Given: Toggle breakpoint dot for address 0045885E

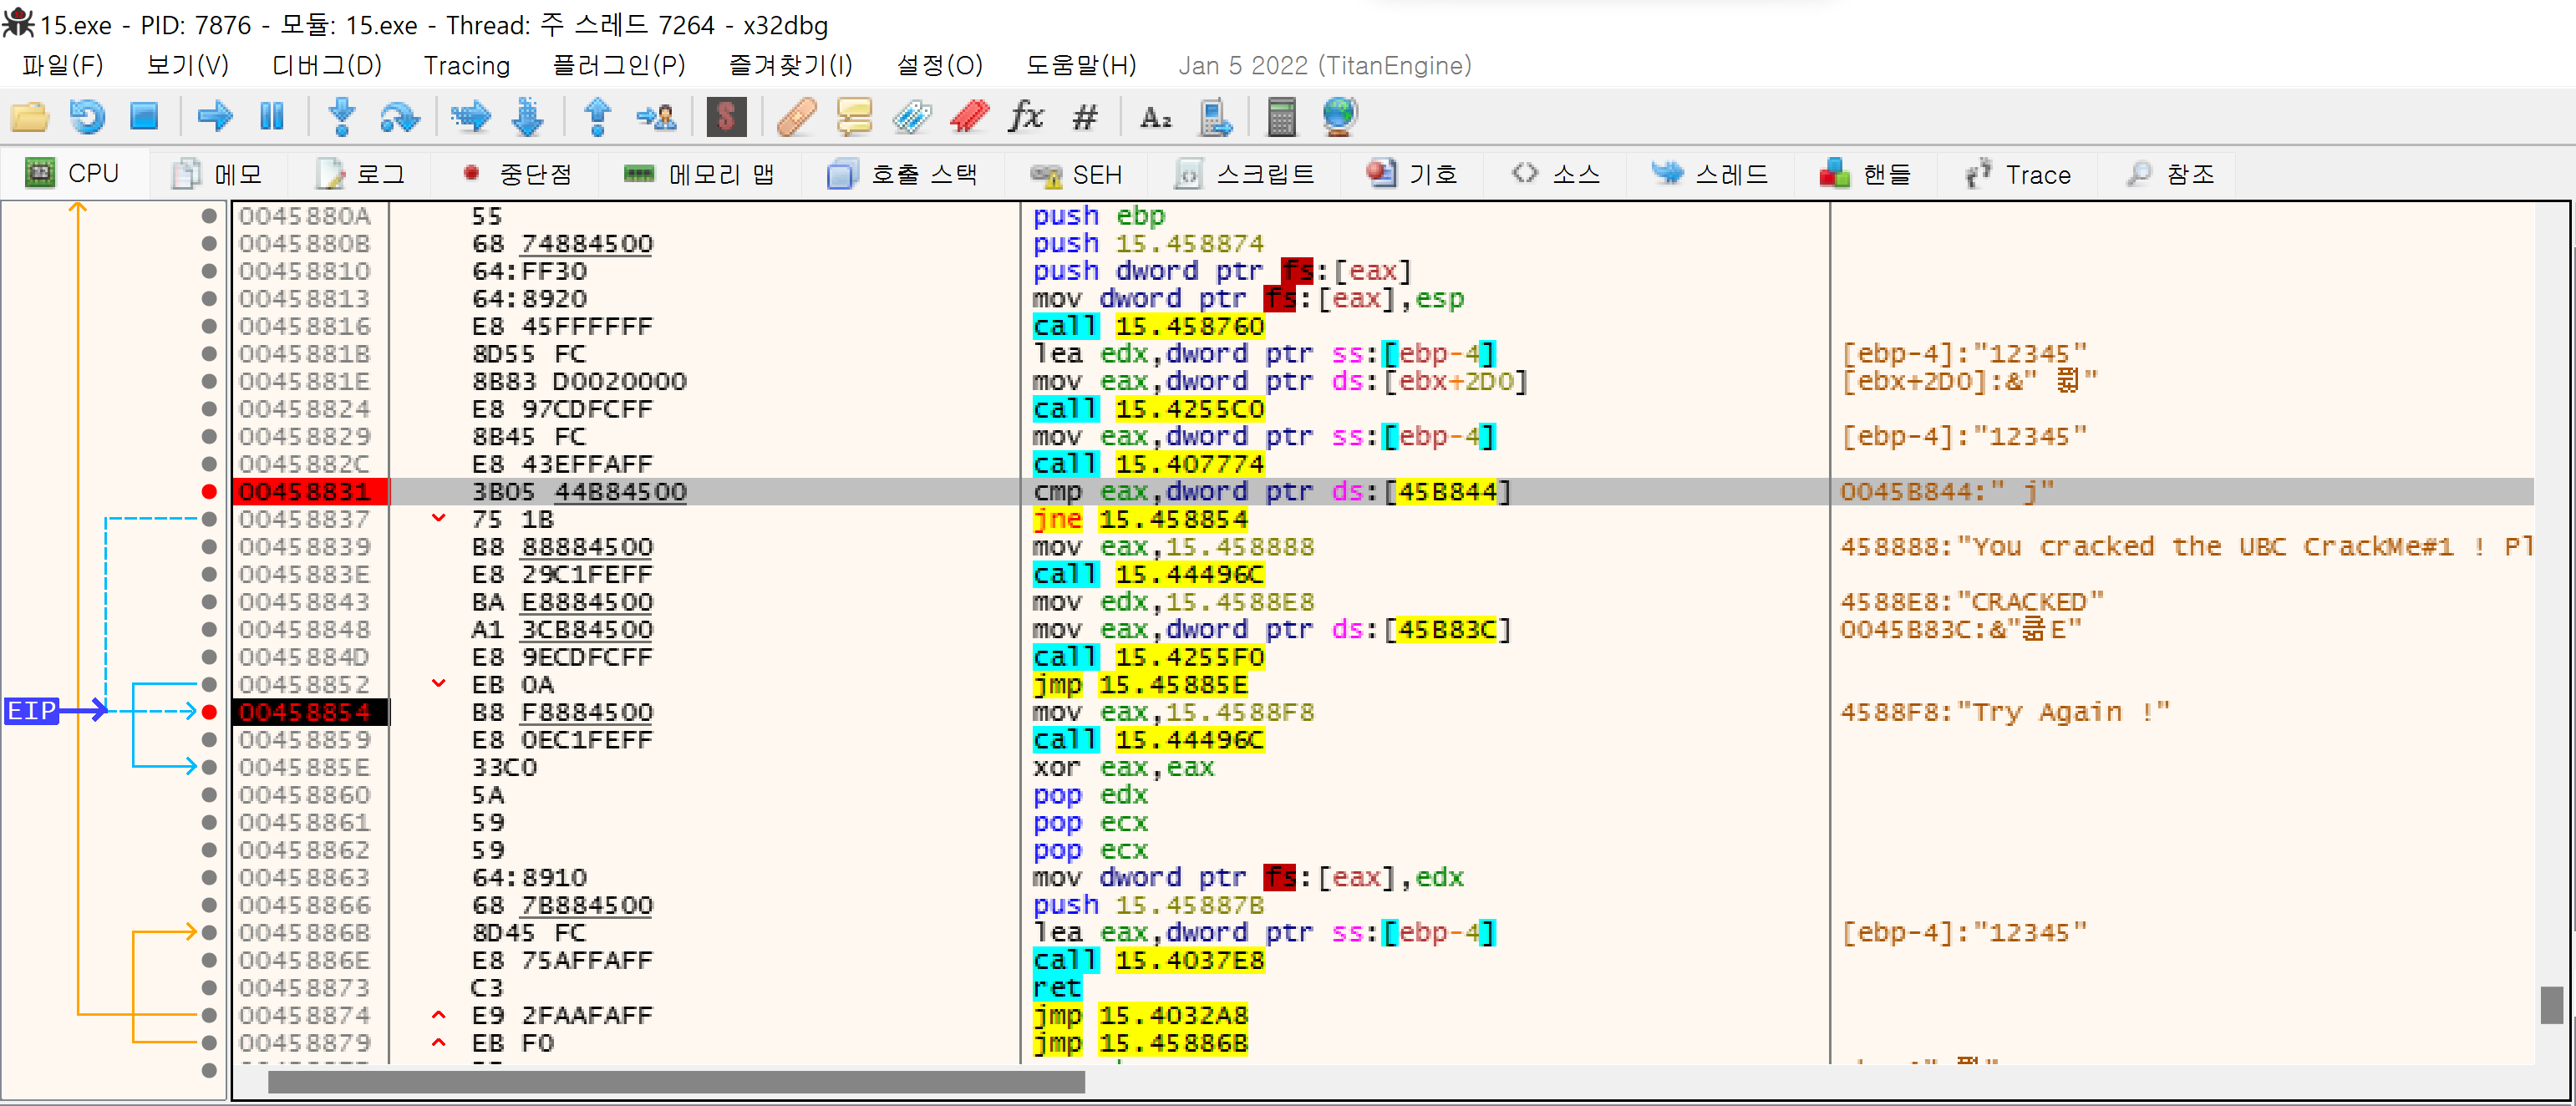Looking at the screenshot, I should [209, 767].
